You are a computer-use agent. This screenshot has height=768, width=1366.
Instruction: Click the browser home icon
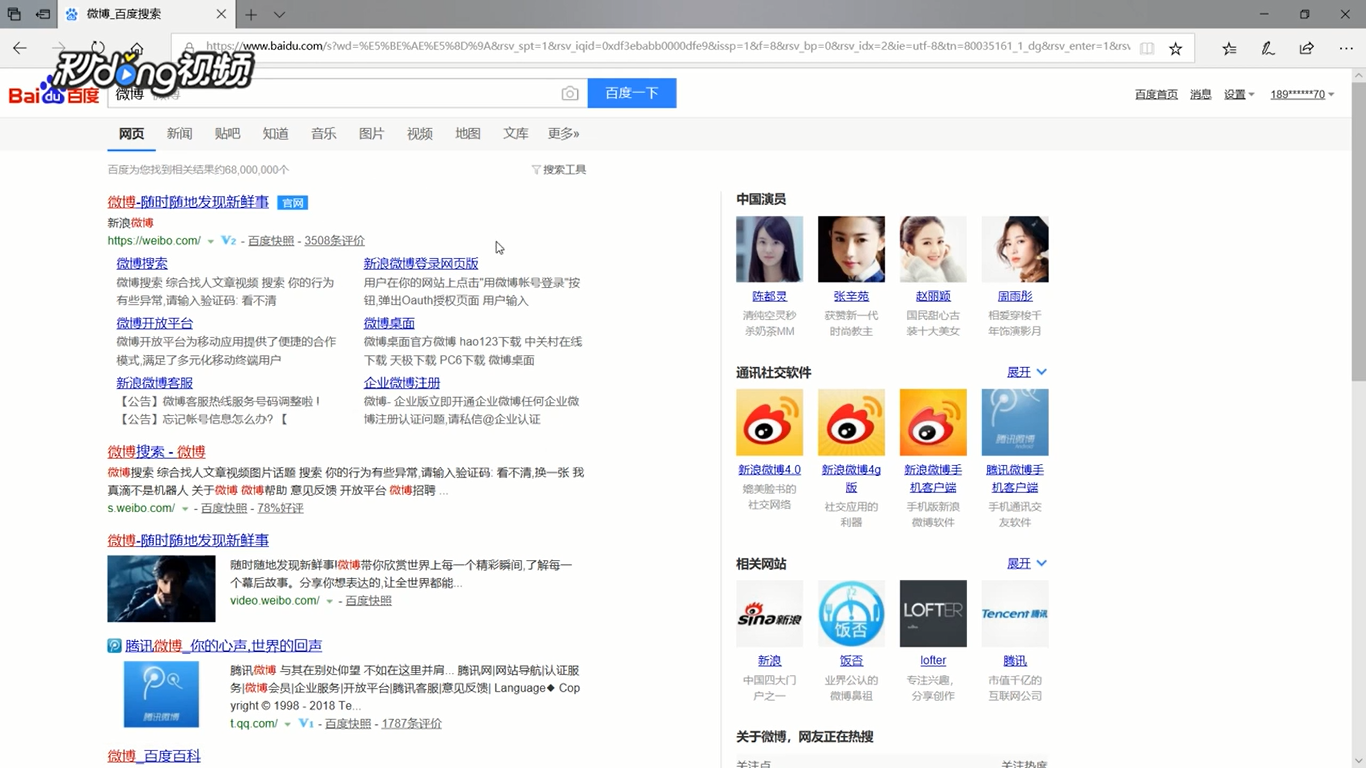point(137,48)
